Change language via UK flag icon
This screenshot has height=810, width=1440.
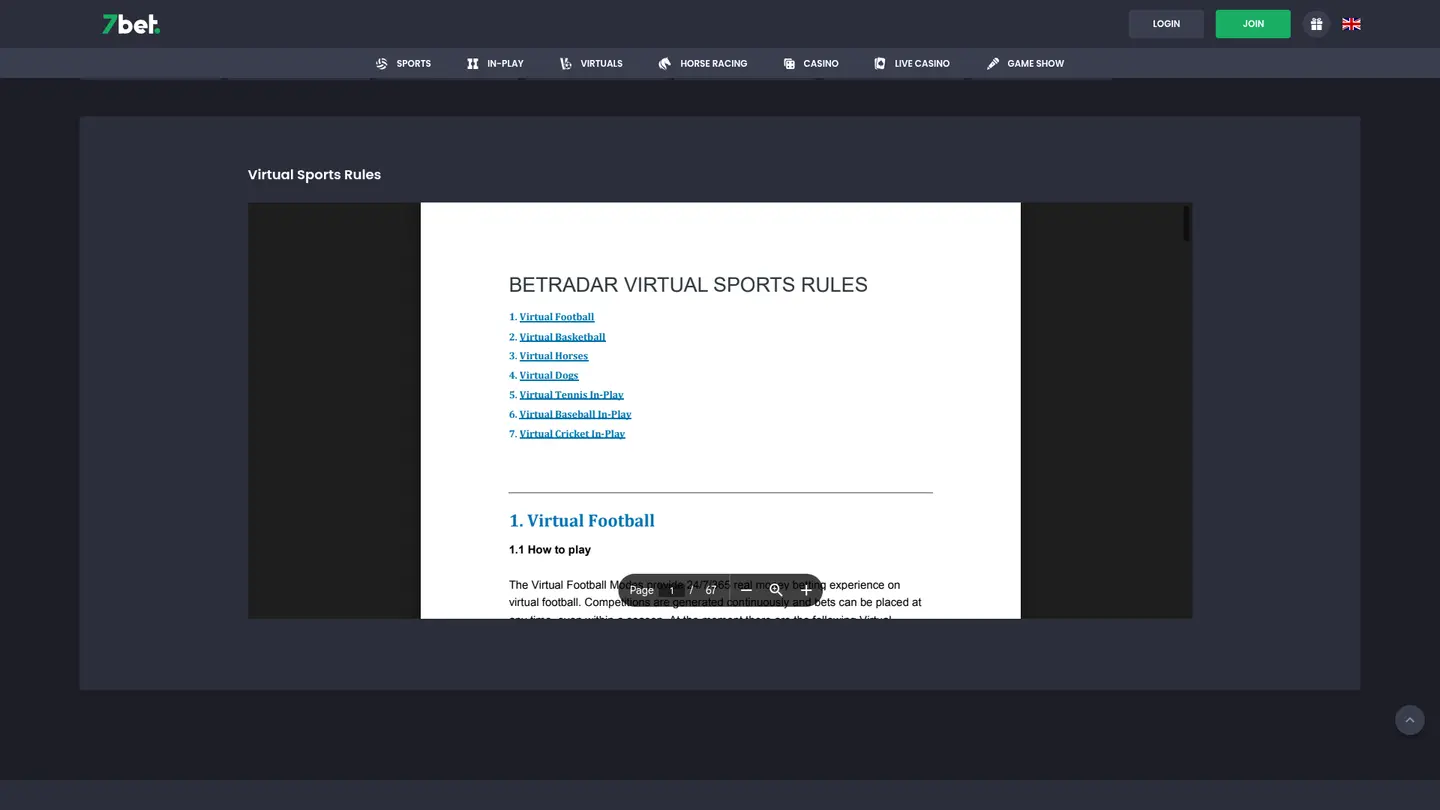point(1351,24)
